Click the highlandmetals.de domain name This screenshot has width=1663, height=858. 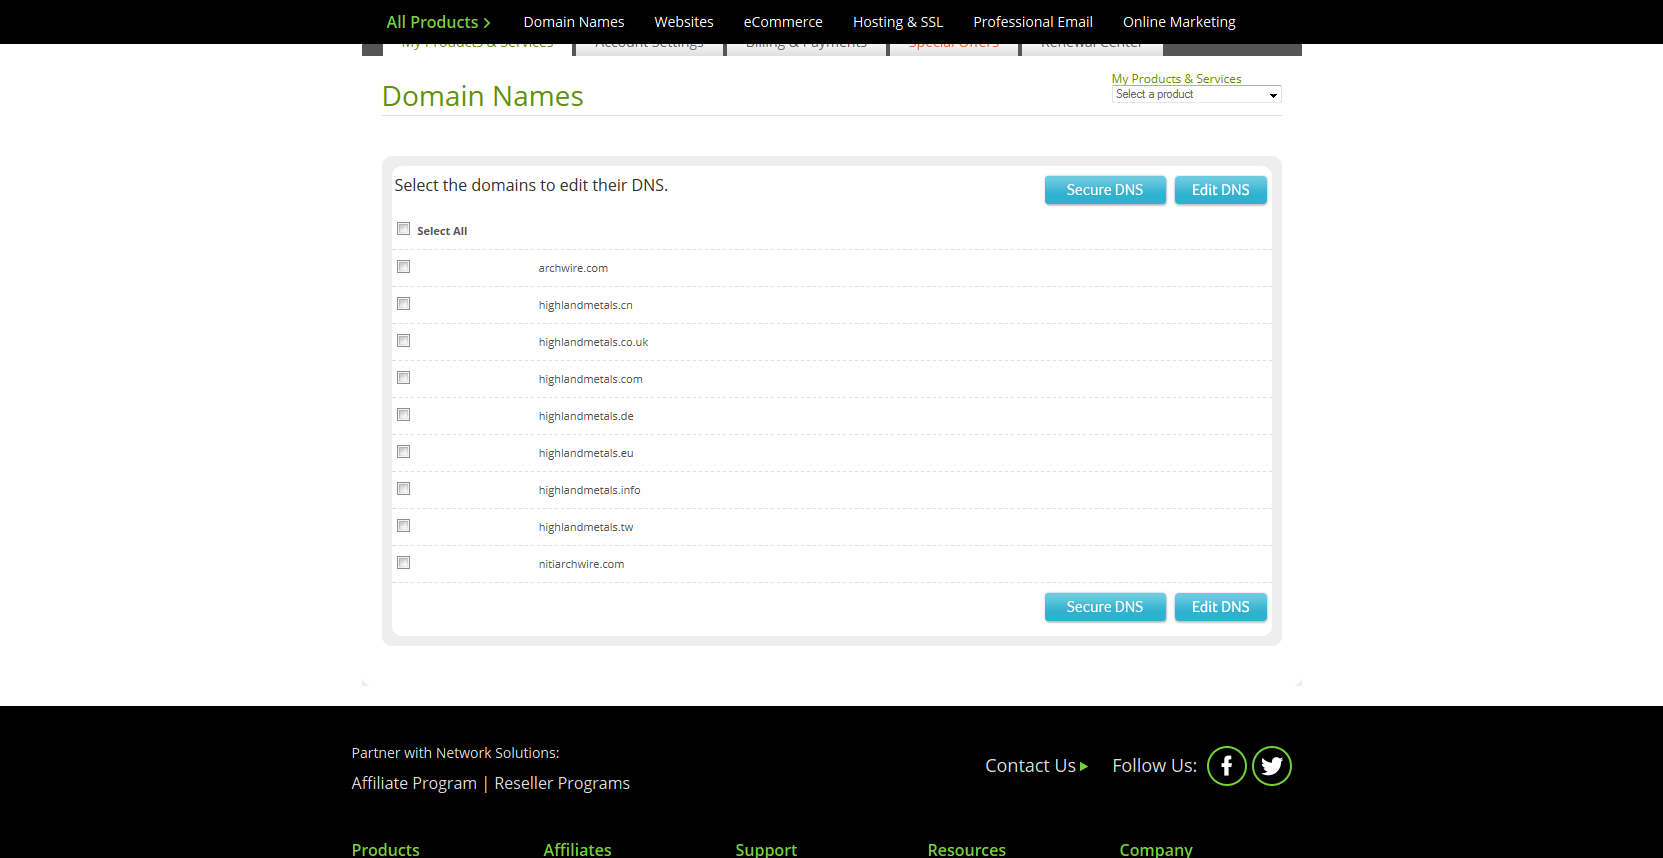click(586, 416)
